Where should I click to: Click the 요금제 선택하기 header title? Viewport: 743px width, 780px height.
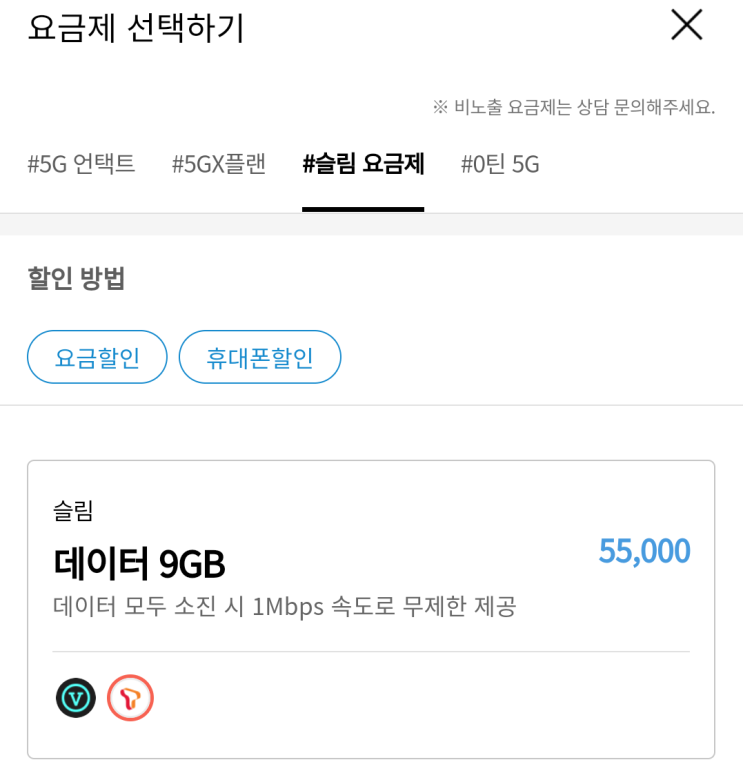(136, 27)
